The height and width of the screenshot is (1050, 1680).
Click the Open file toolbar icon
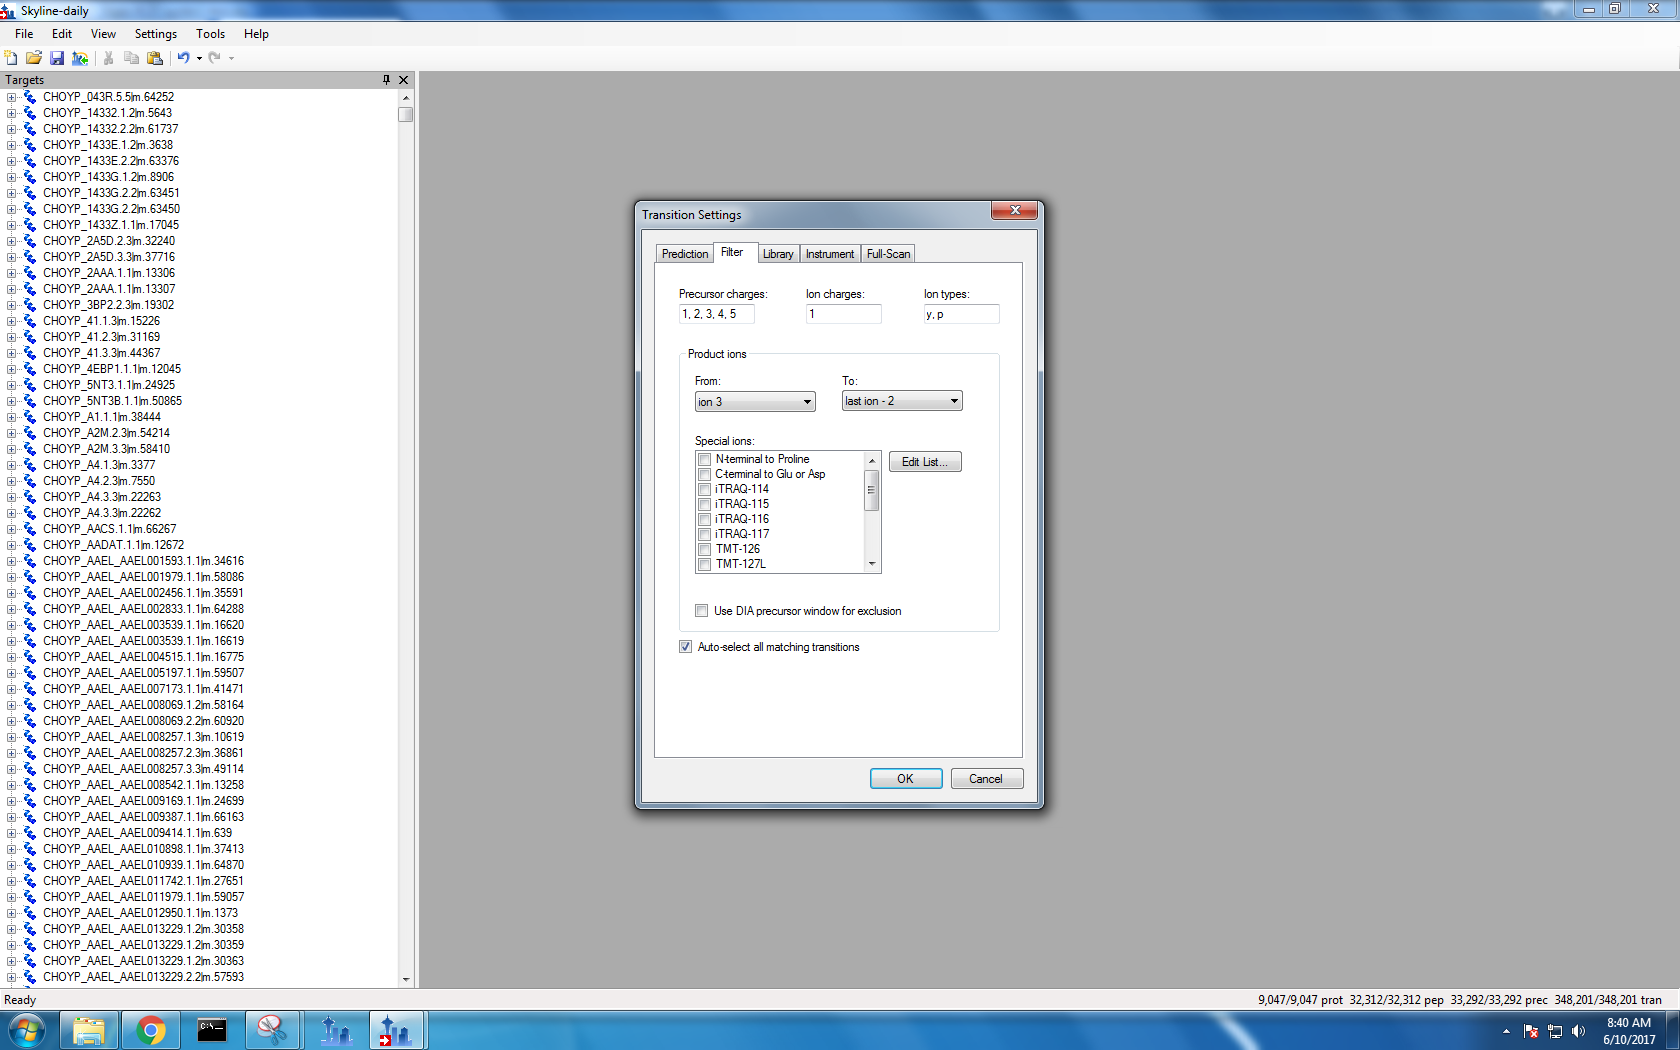tap(34, 58)
